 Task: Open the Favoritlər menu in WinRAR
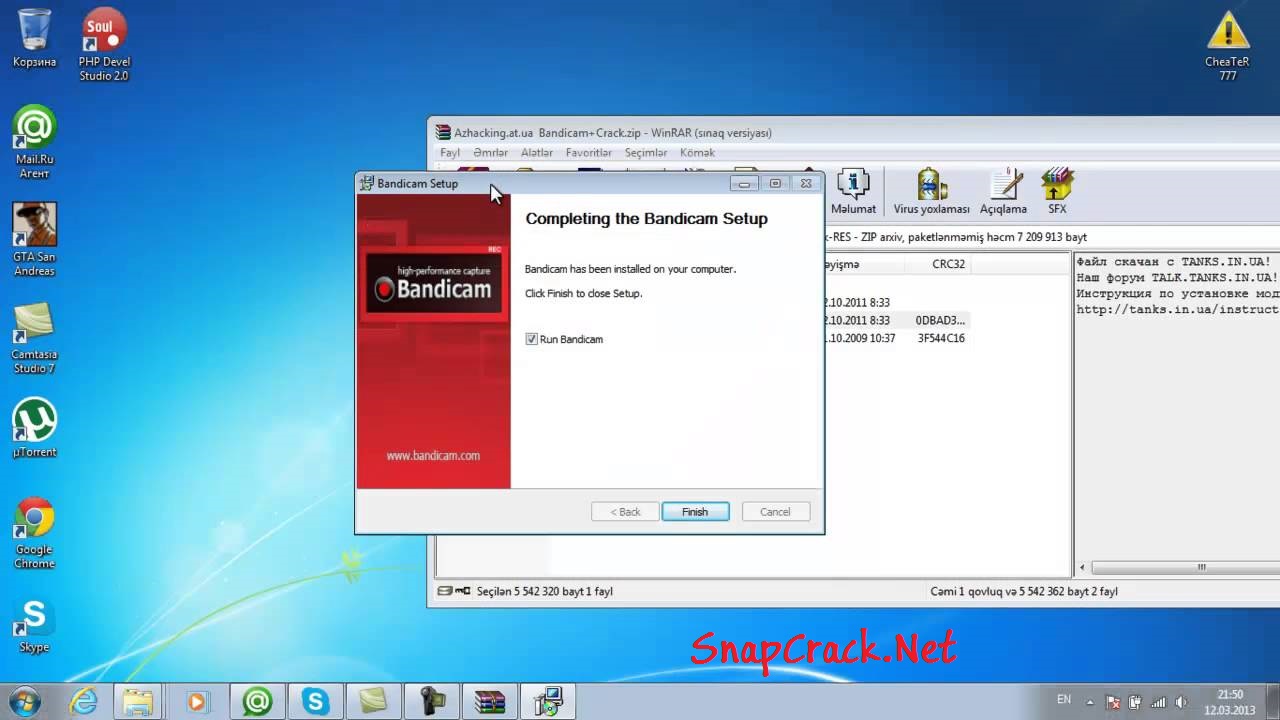pyautogui.click(x=589, y=153)
